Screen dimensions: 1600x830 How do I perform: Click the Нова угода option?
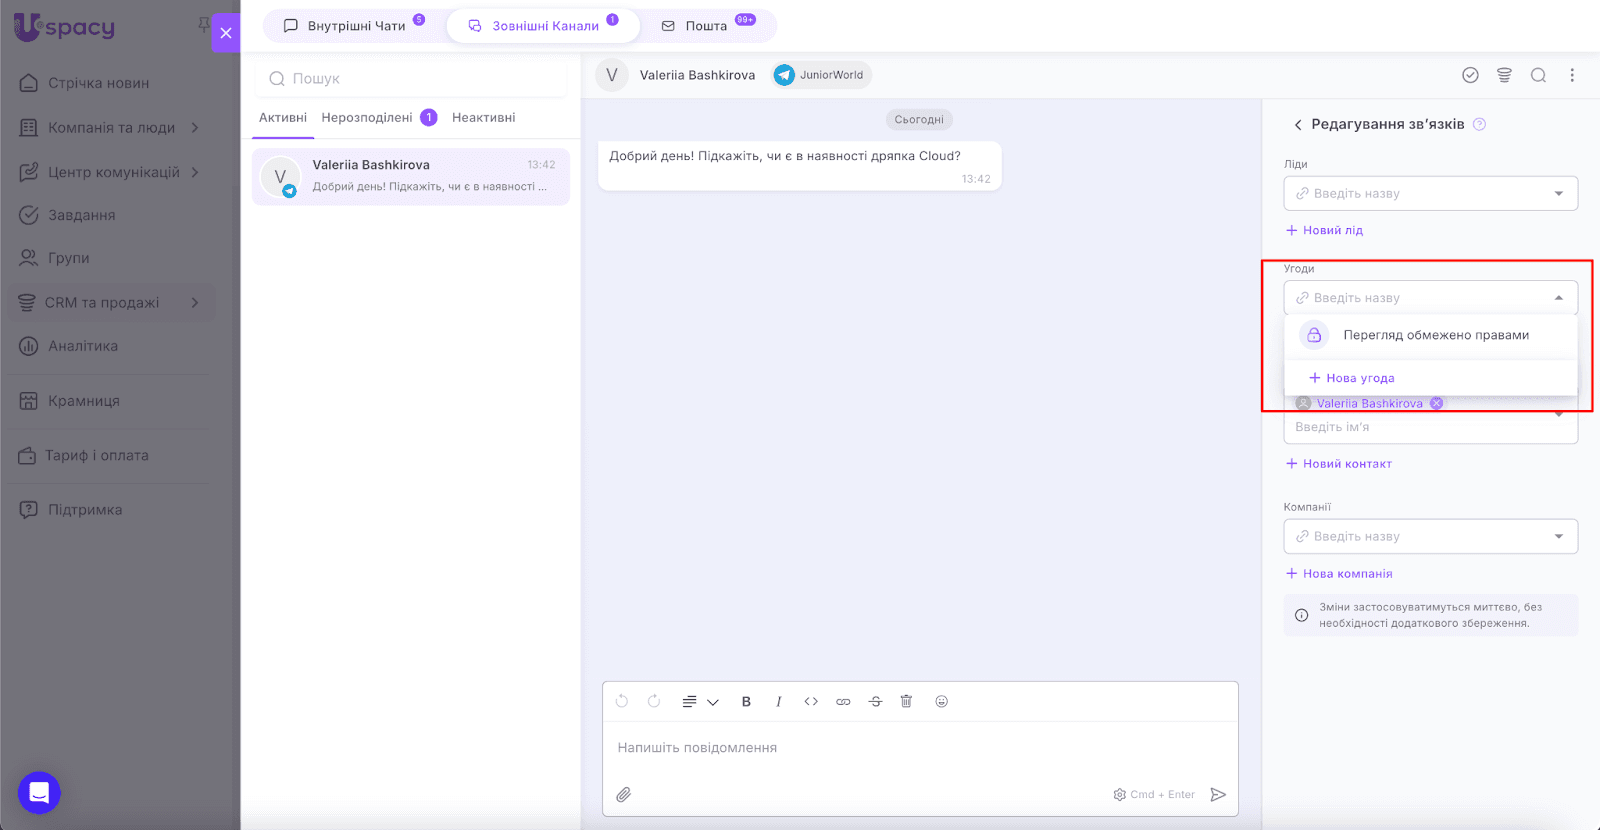coord(1352,378)
